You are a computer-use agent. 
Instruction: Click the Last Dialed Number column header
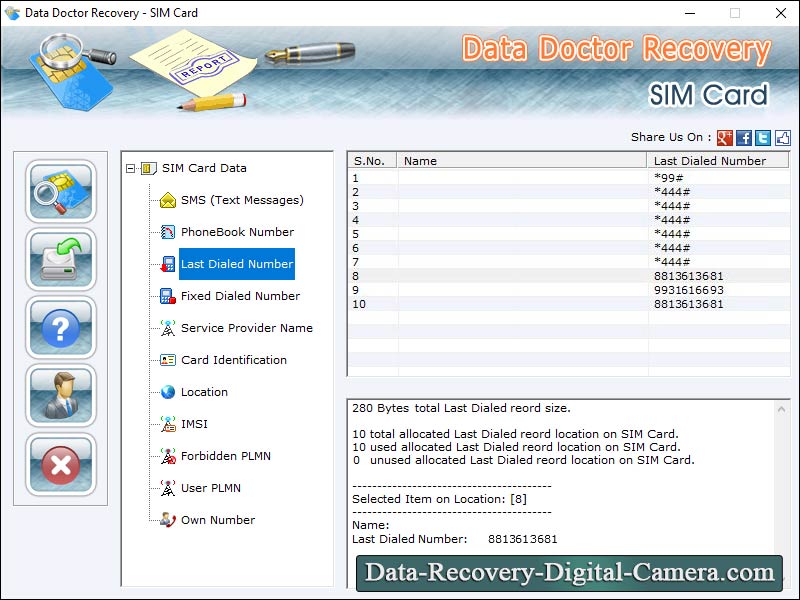coord(710,160)
